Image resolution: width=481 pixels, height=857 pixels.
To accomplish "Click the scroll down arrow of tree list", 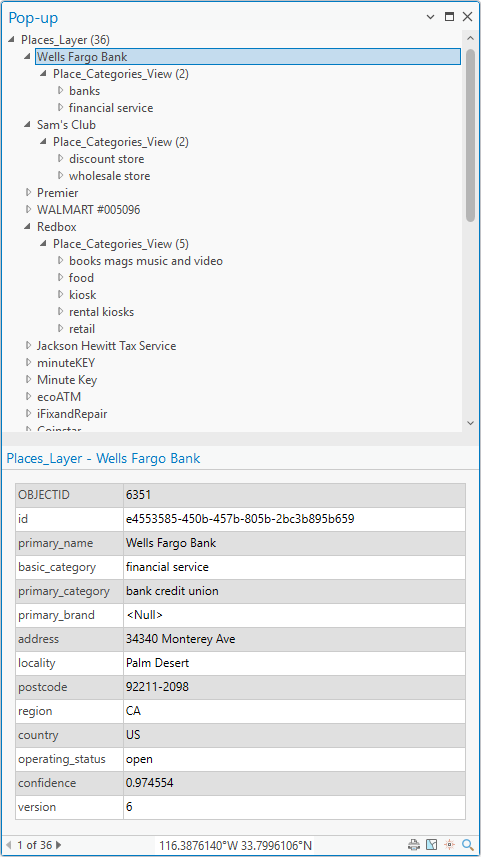I will pos(471,423).
